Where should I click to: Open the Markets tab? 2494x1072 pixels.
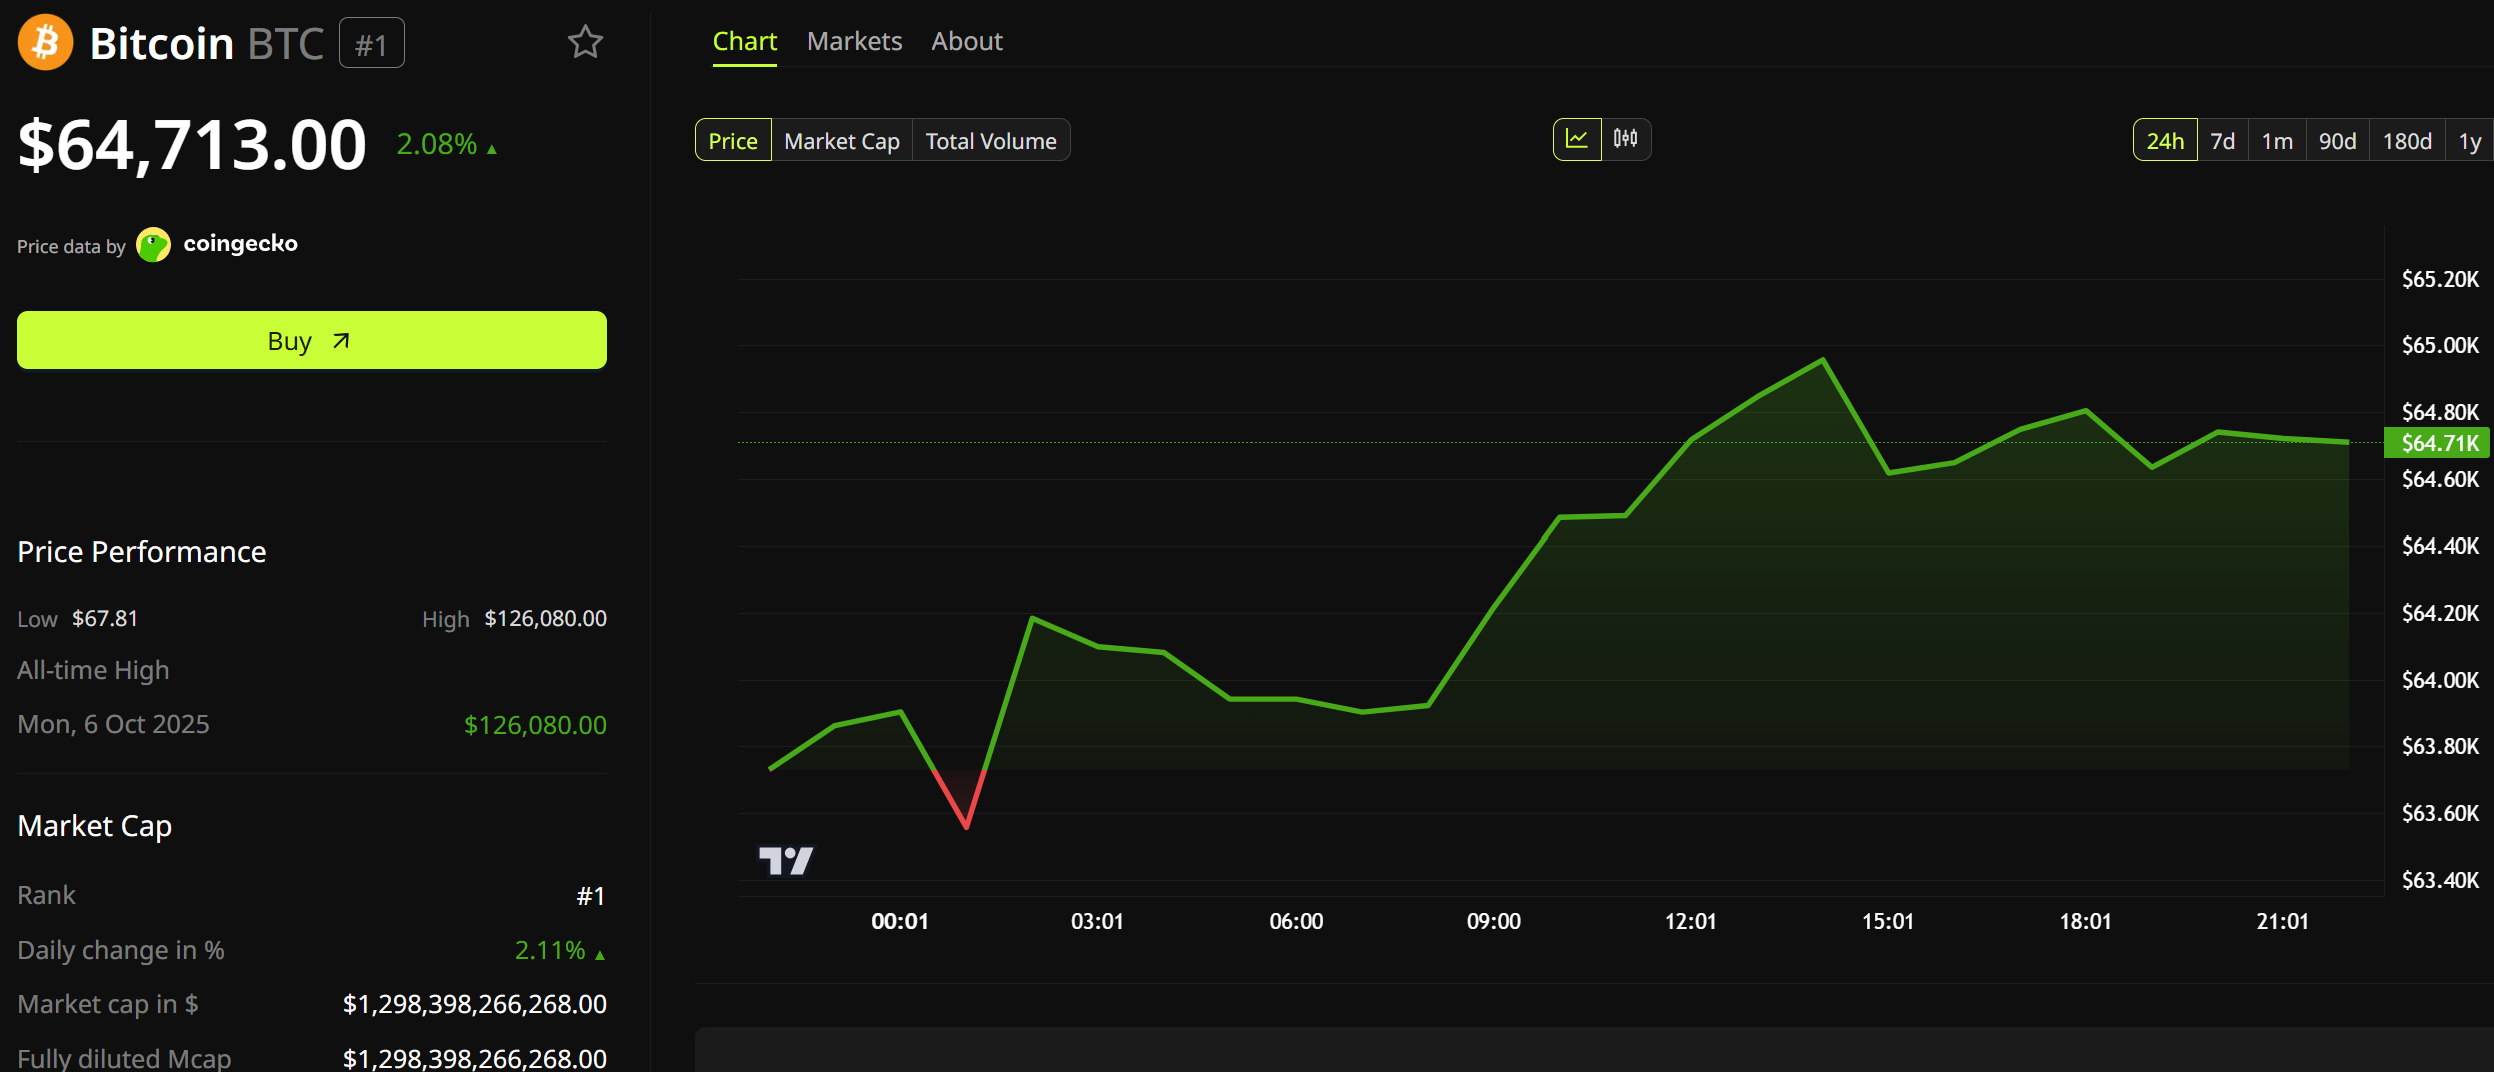[x=854, y=41]
